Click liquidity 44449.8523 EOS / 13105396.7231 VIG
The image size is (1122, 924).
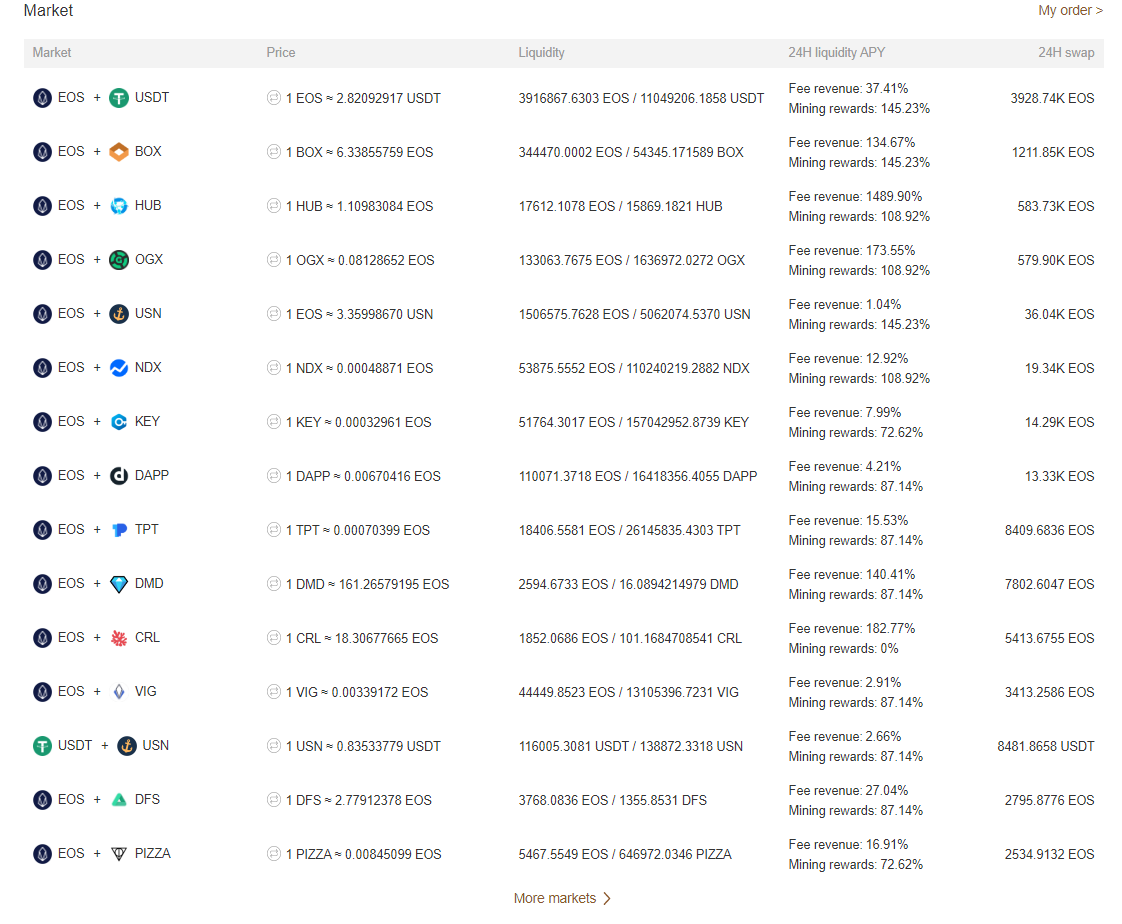(628, 692)
